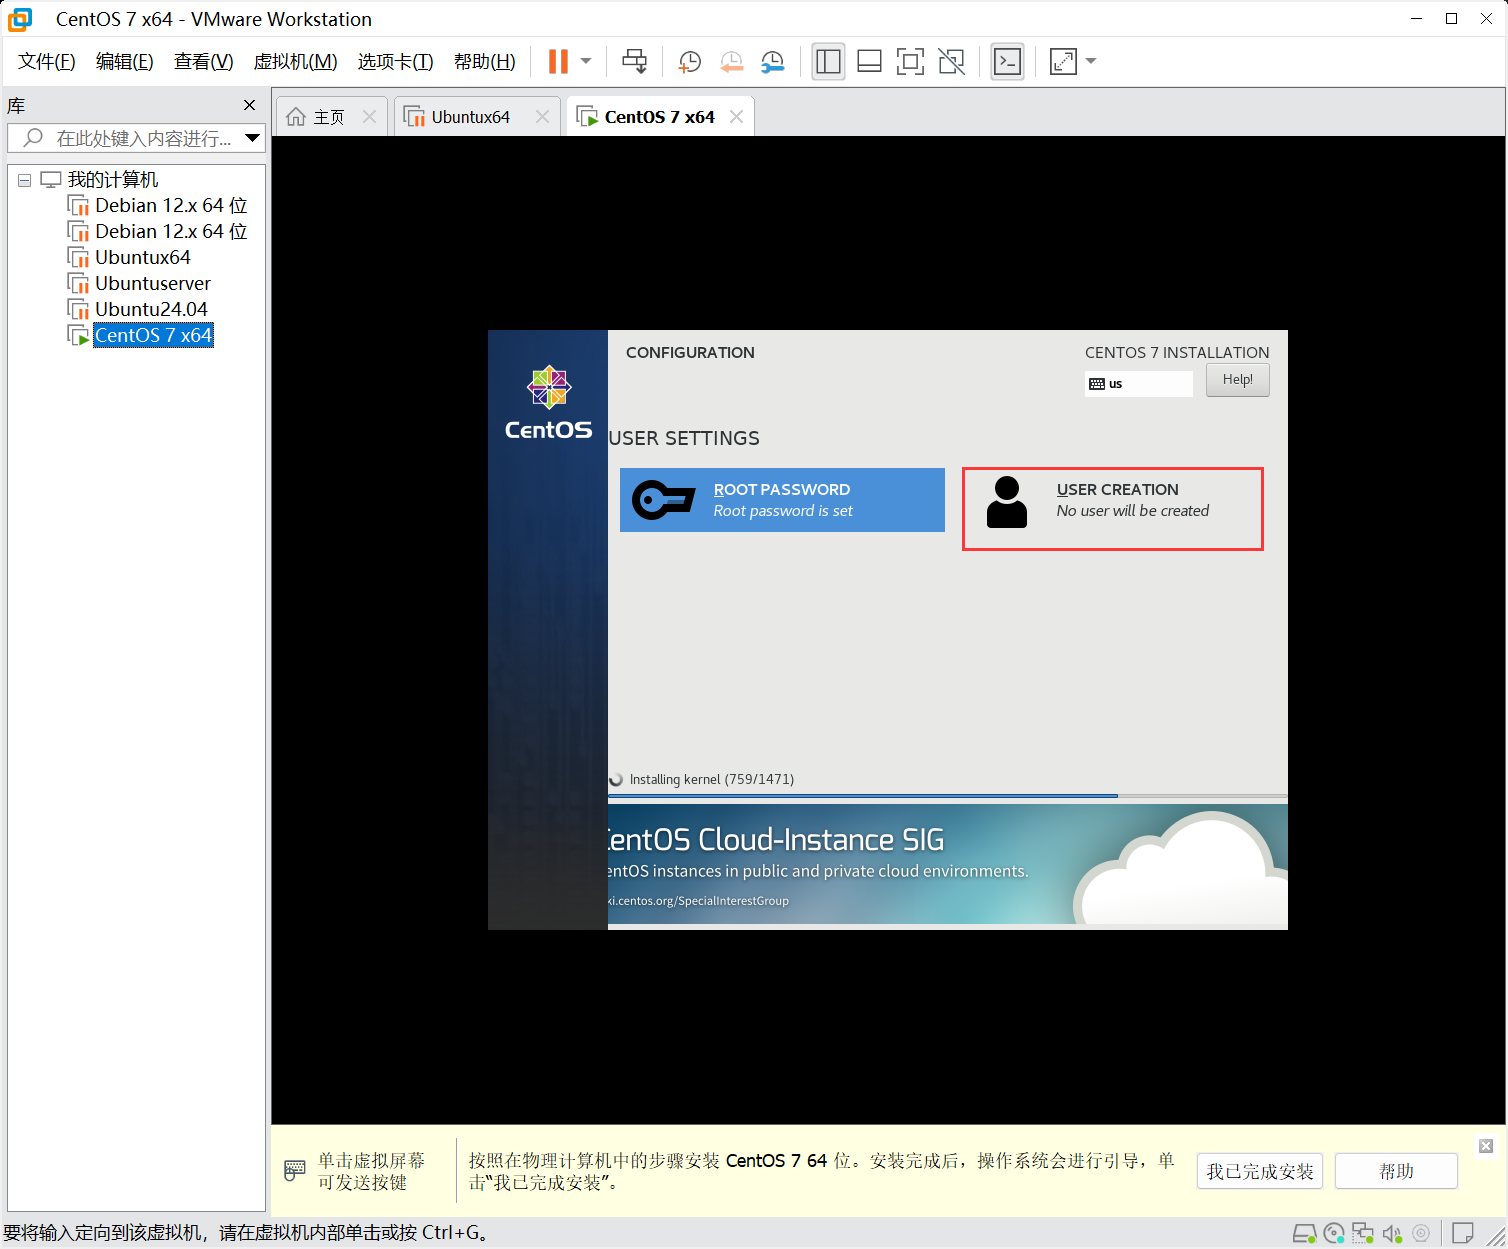
Task: Select the first Debian 12.x 64 位 VM
Action: [171, 206]
